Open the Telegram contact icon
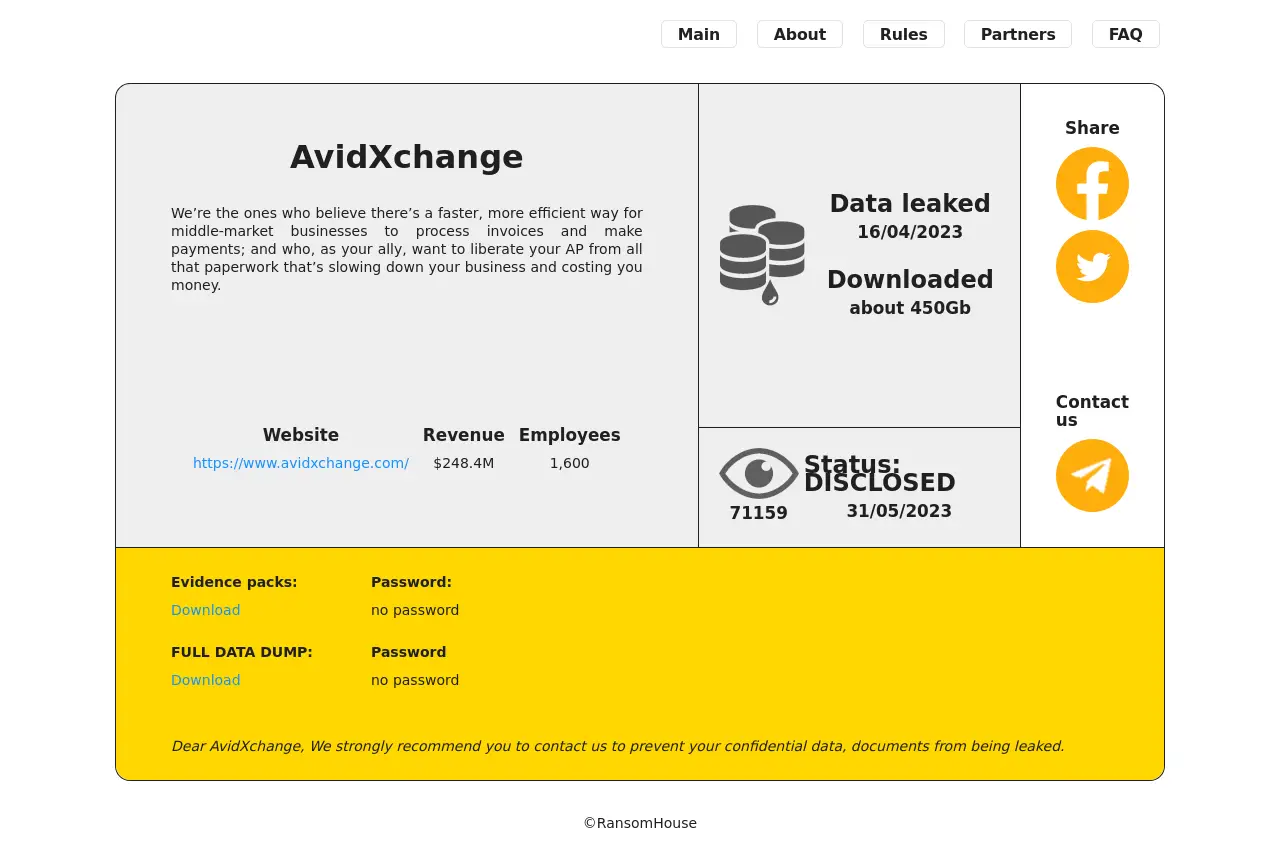This screenshot has width=1280, height=850. [x=1092, y=476]
